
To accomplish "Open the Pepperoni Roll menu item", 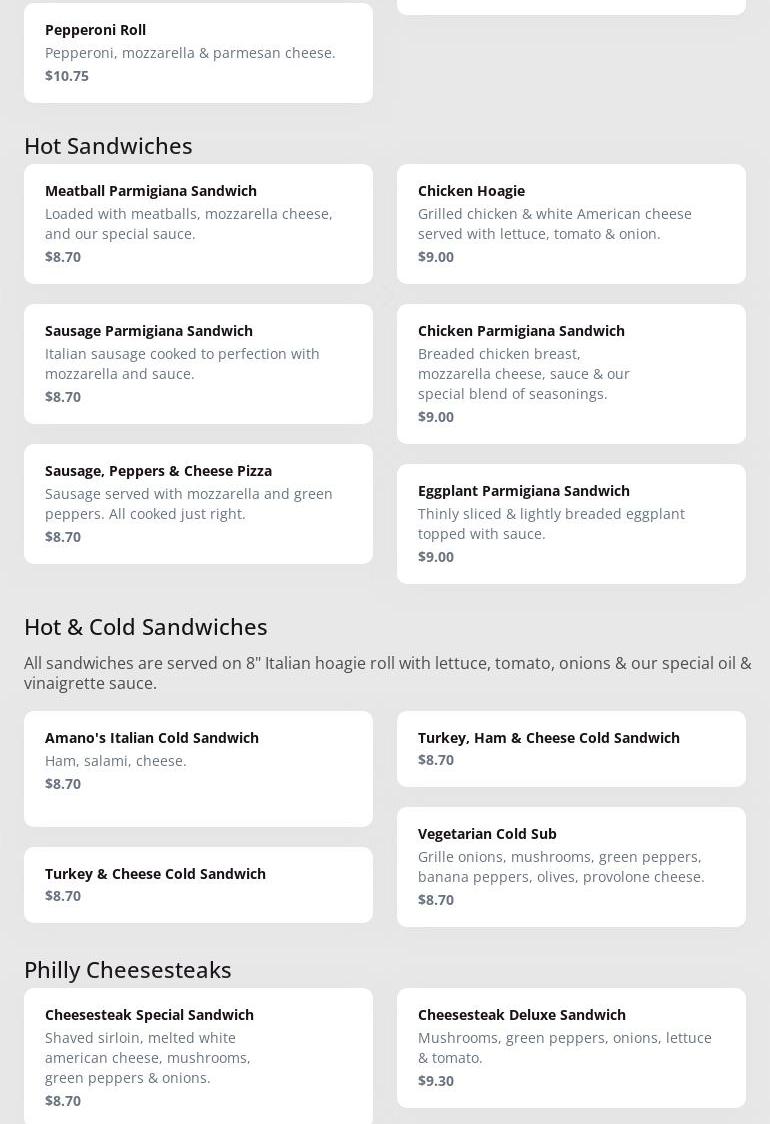I will tap(198, 52).
